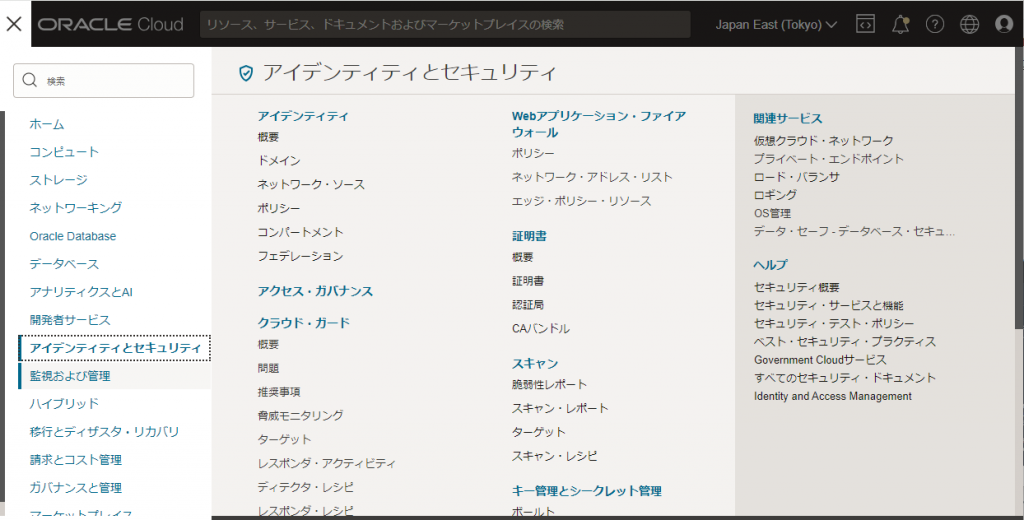1024x520 pixels.
Task: Open 脆弱性レポート link
Action: [x=549, y=385]
